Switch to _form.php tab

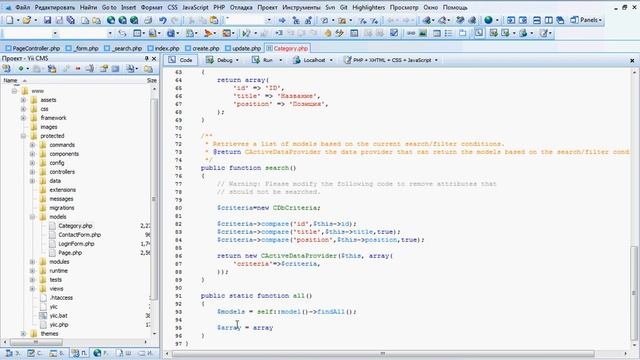[x=82, y=48]
